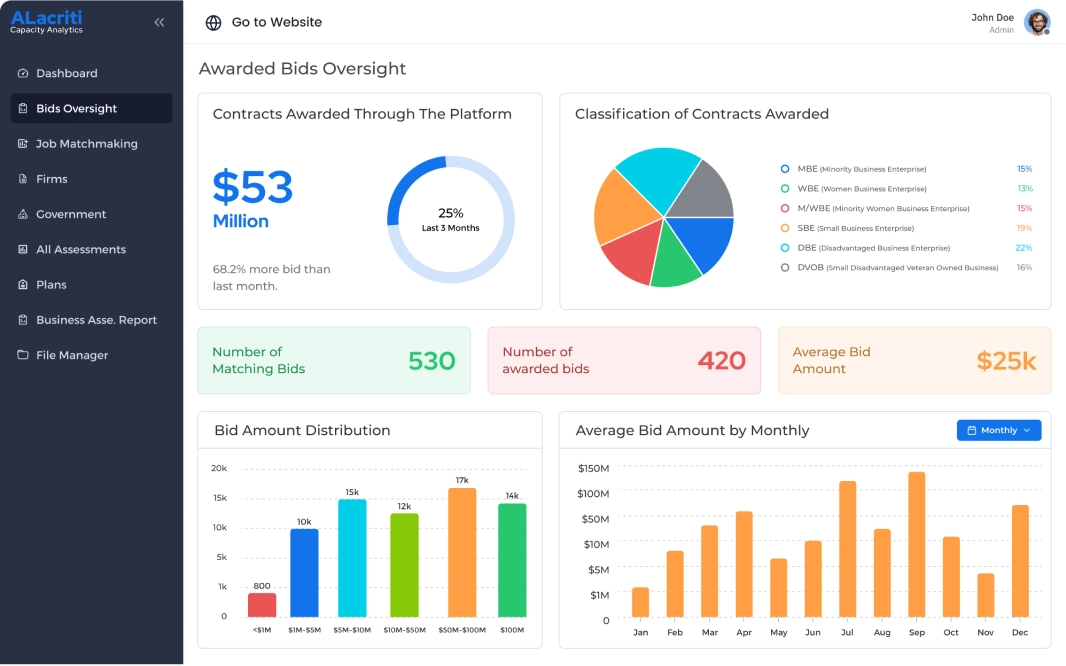
Task: Click the Go to Website link
Action: (276, 22)
